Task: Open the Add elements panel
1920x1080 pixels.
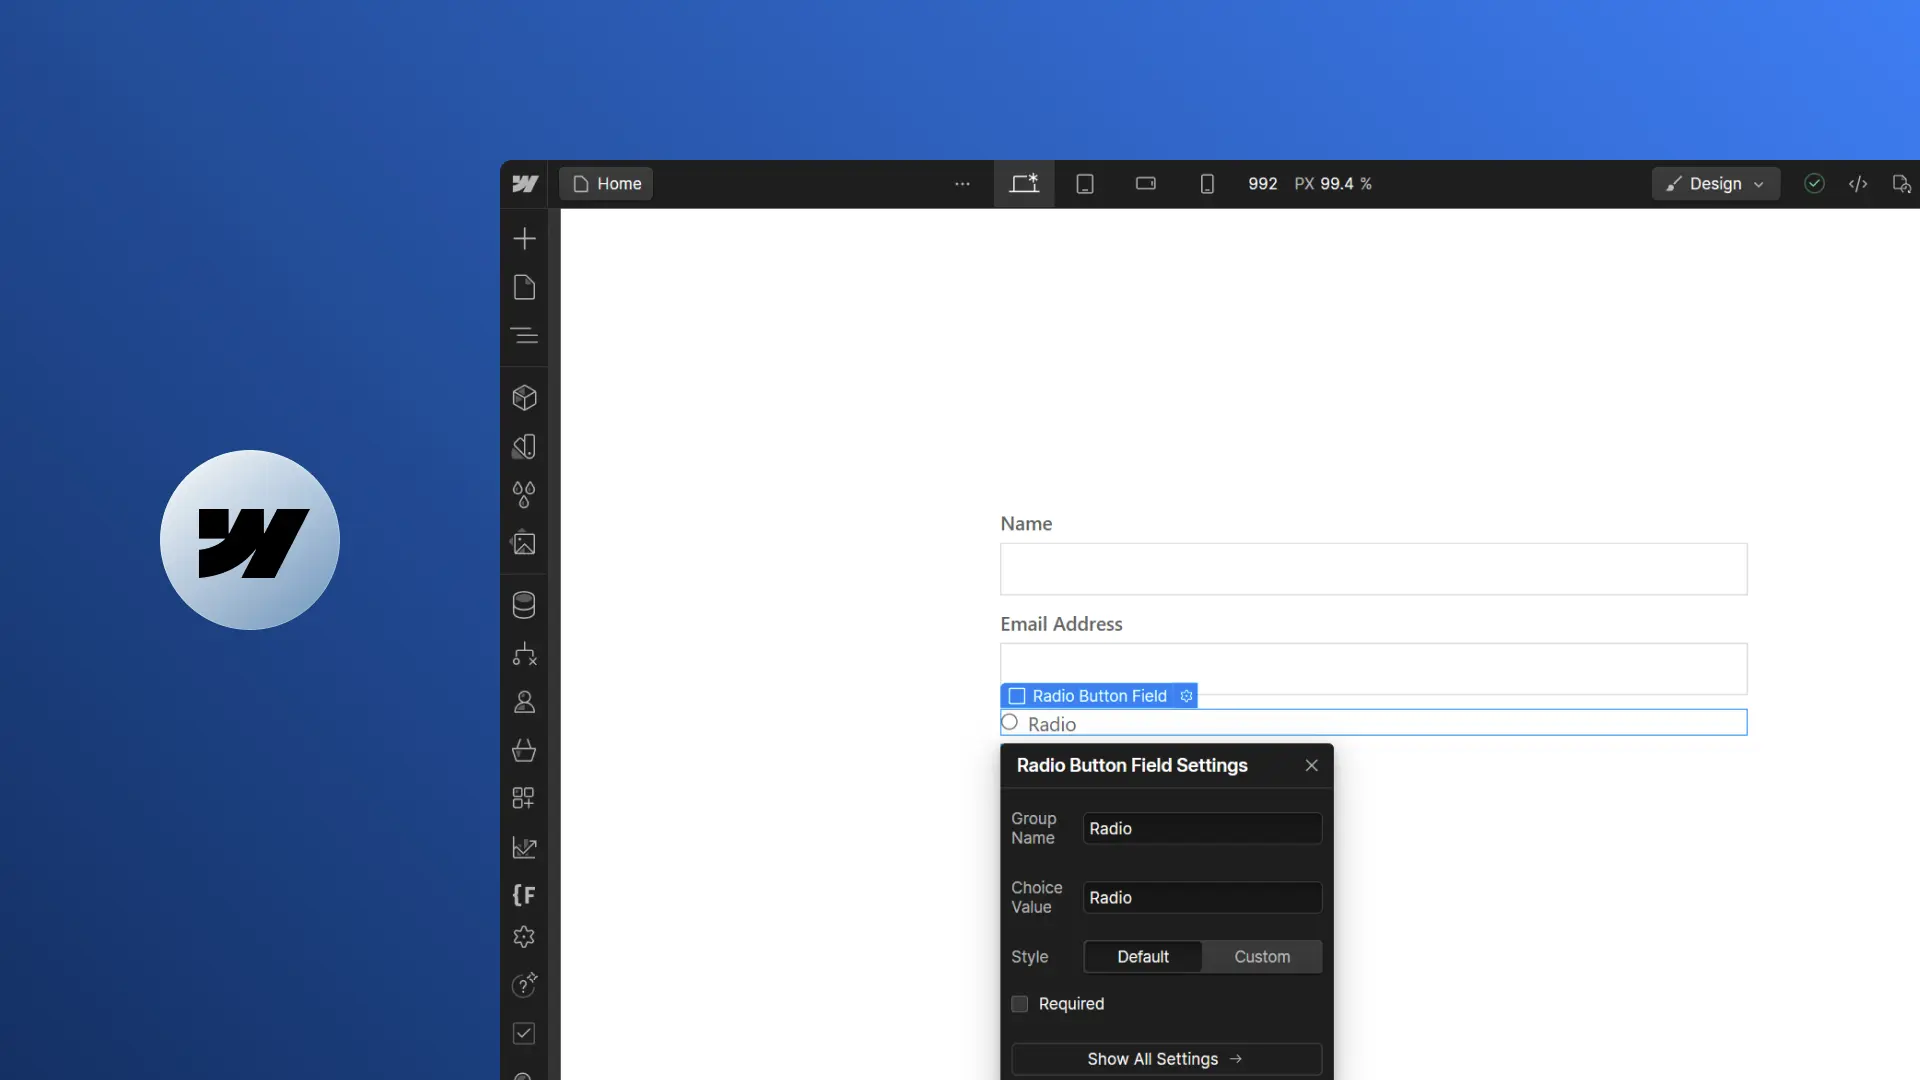Action: (x=524, y=238)
